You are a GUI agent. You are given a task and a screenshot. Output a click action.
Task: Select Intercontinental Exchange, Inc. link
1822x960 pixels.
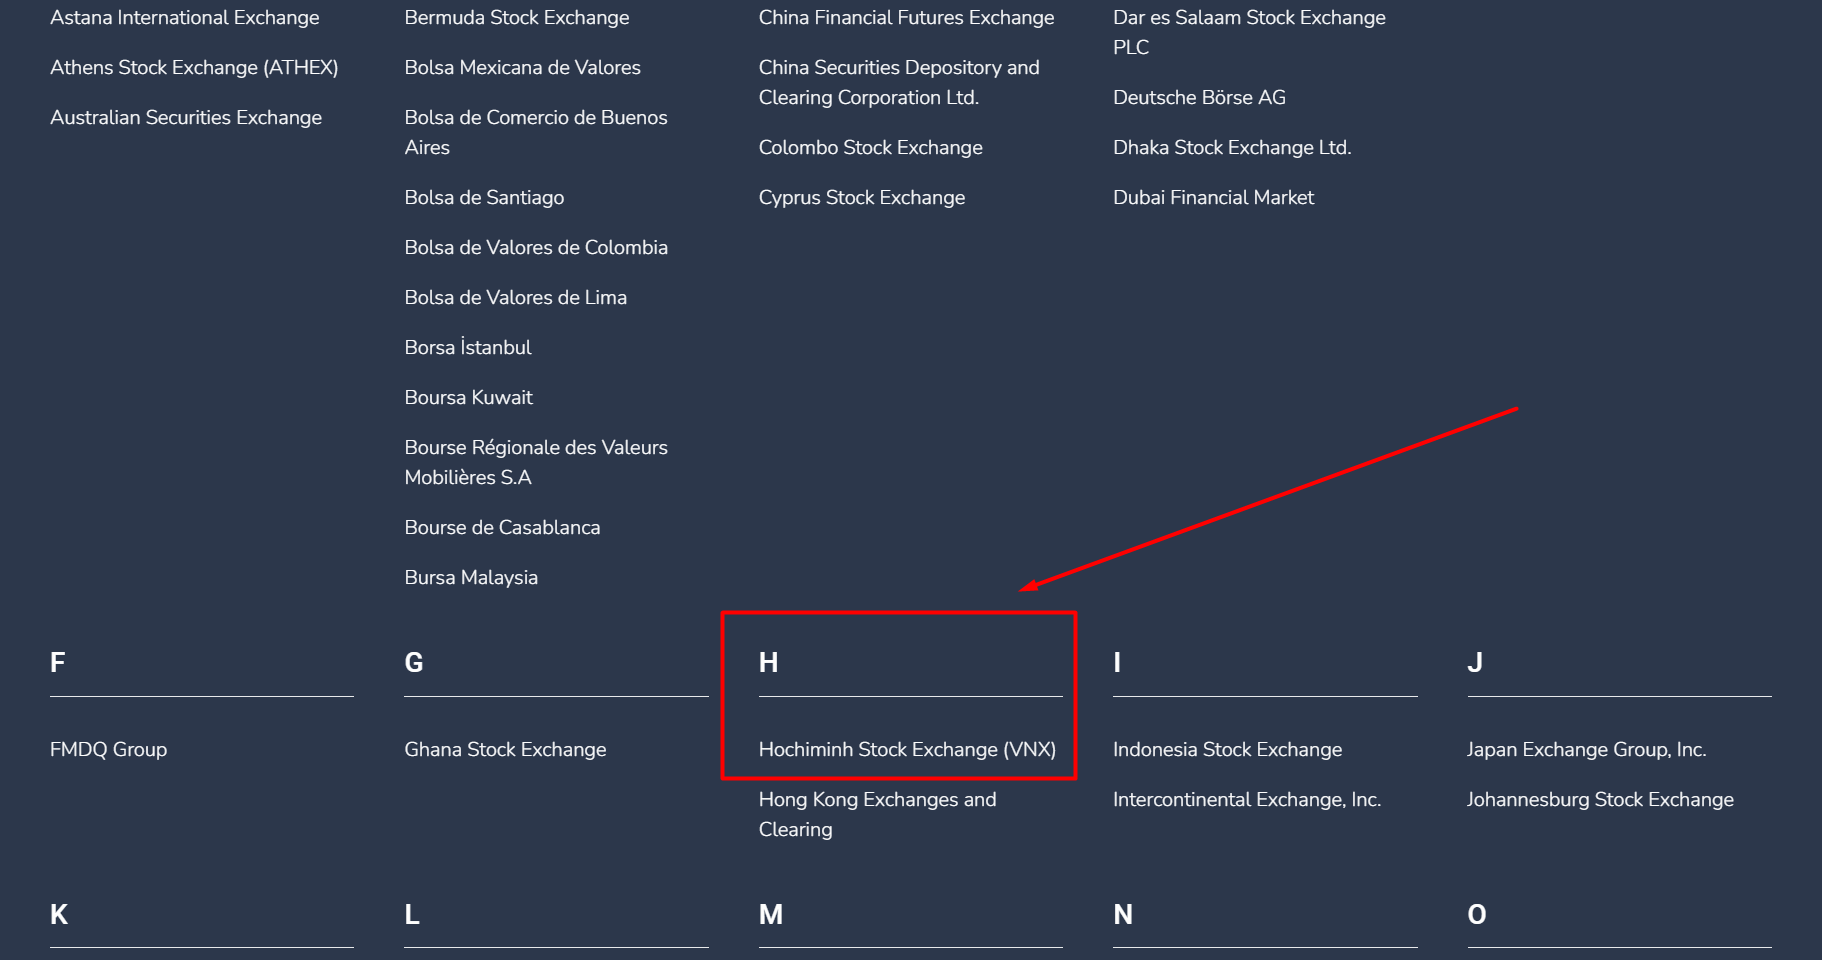1247,799
